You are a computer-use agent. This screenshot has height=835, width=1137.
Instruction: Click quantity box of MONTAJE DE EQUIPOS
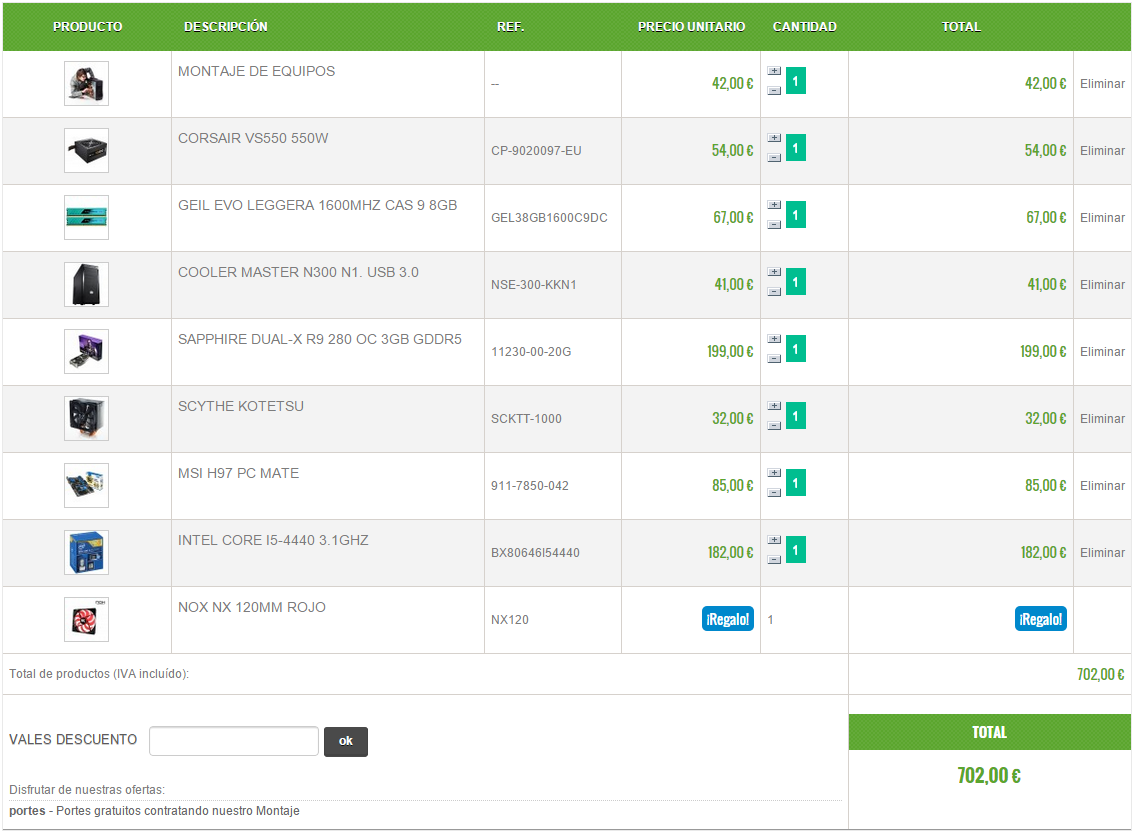coord(795,81)
